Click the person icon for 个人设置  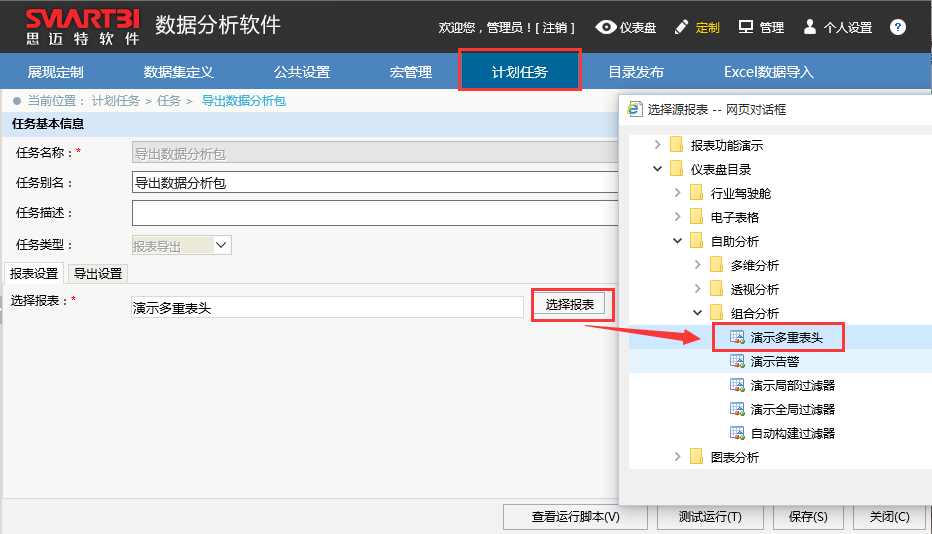point(810,27)
